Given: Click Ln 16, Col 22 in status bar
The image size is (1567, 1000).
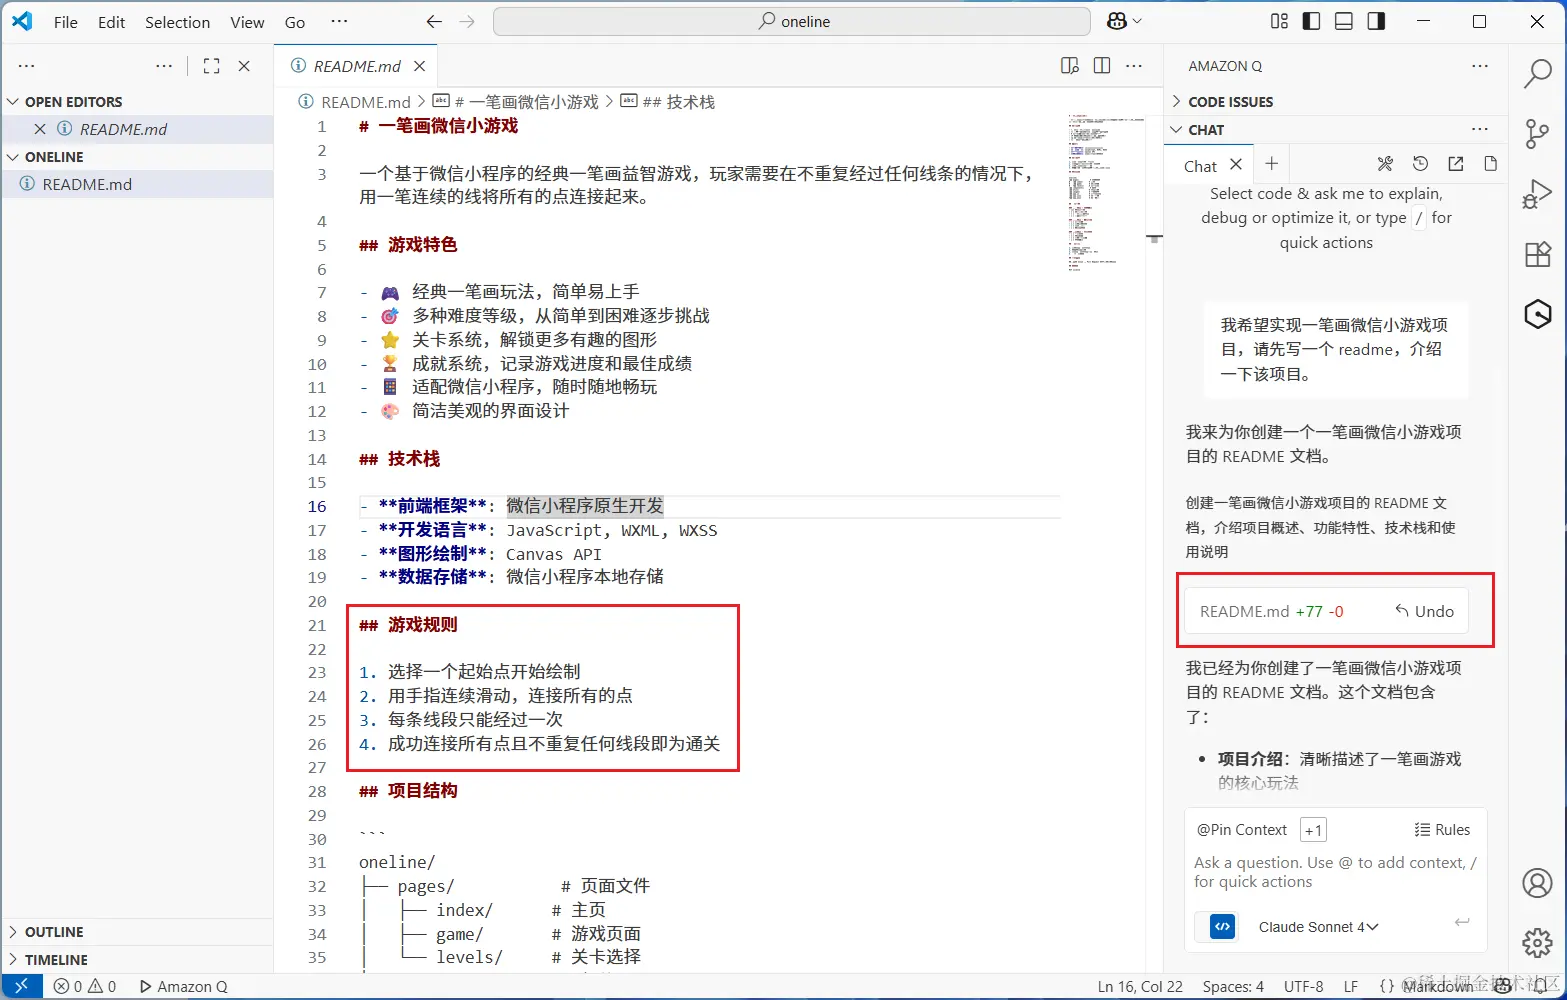Looking at the screenshot, I should [1140, 986].
